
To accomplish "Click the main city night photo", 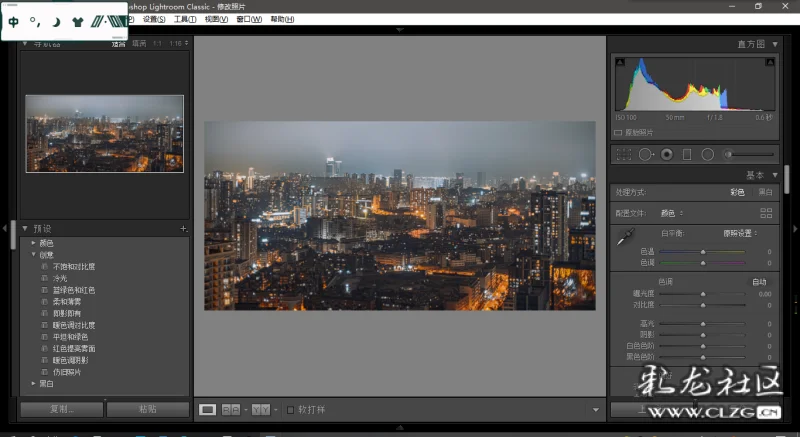I will click(x=400, y=216).
